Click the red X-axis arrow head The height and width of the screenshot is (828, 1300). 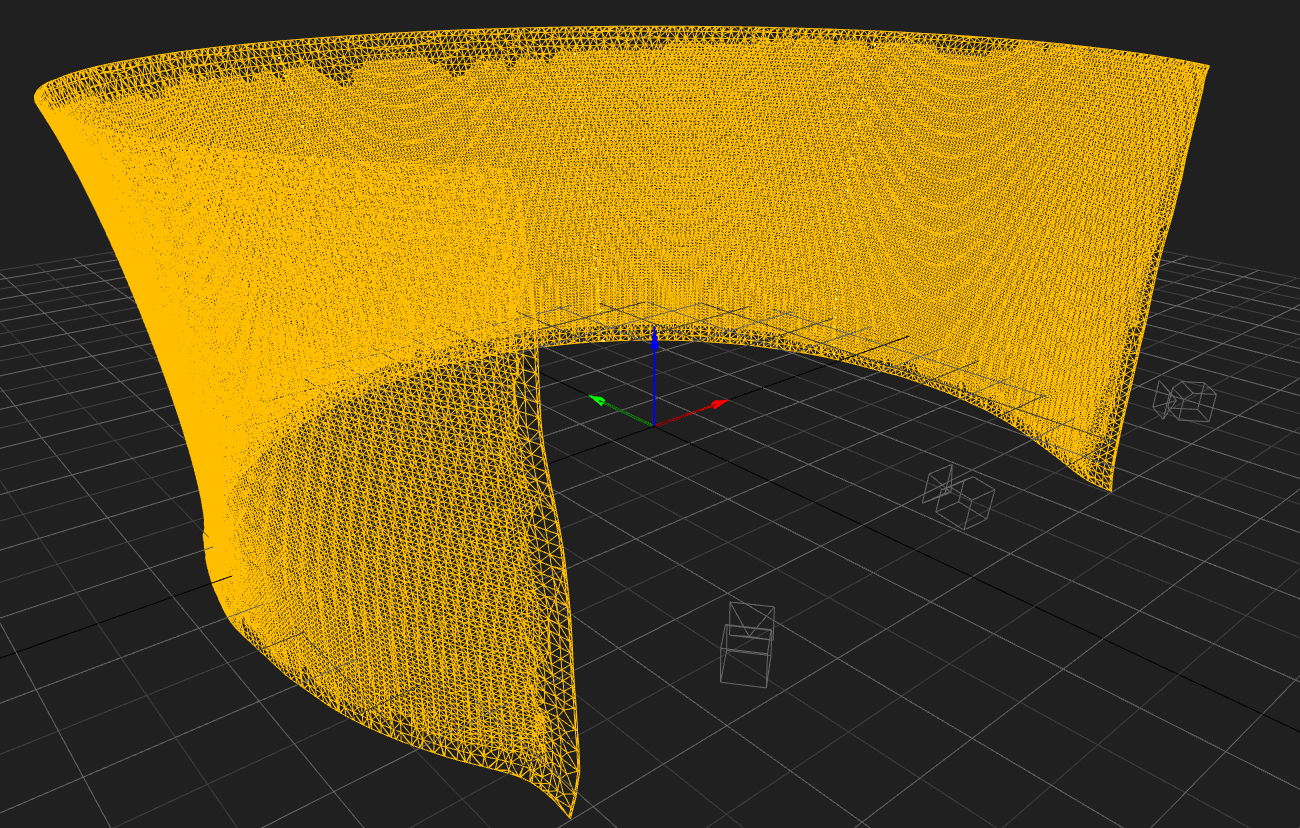coord(720,403)
